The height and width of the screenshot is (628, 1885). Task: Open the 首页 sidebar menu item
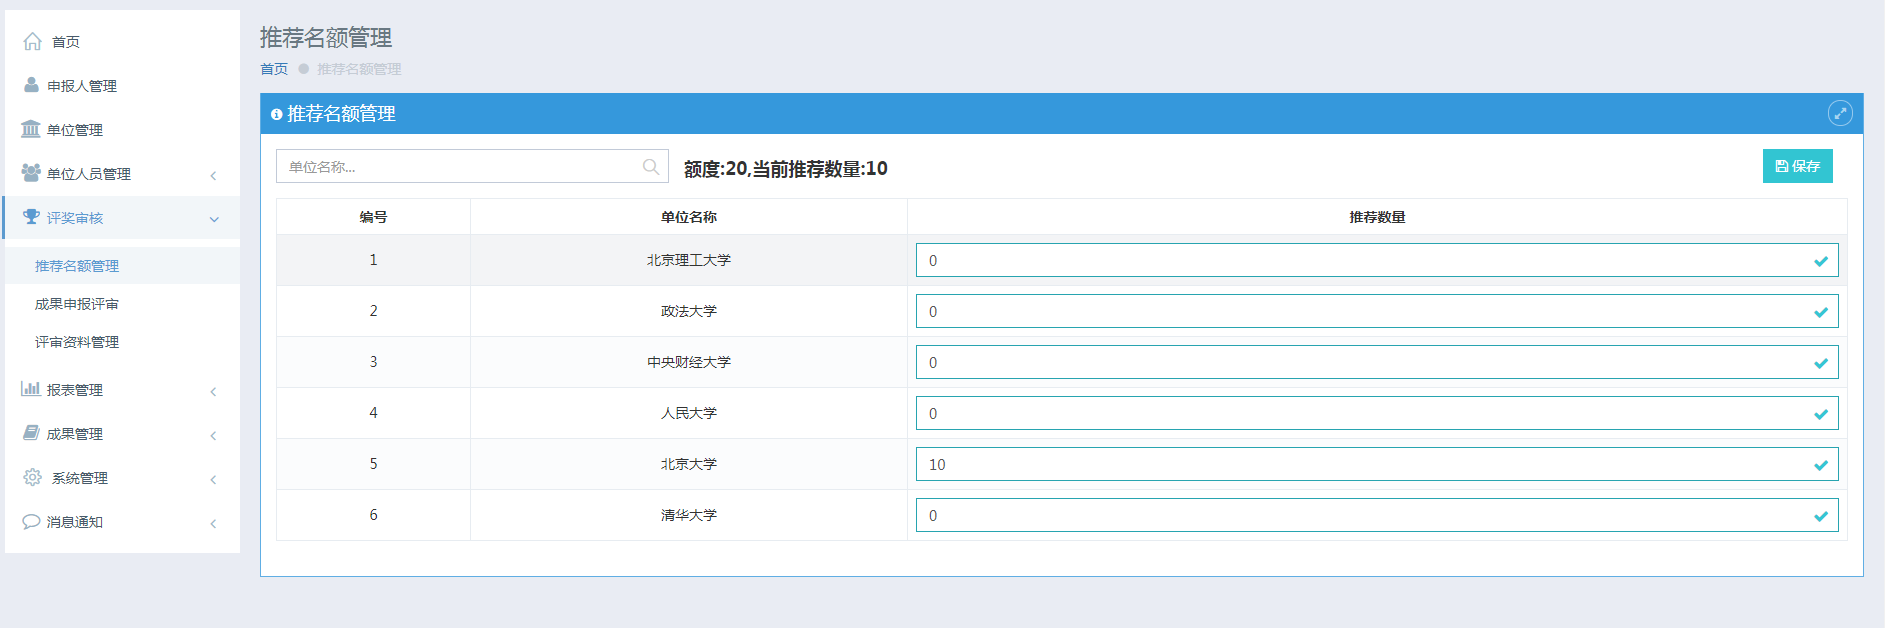point(122,41)
